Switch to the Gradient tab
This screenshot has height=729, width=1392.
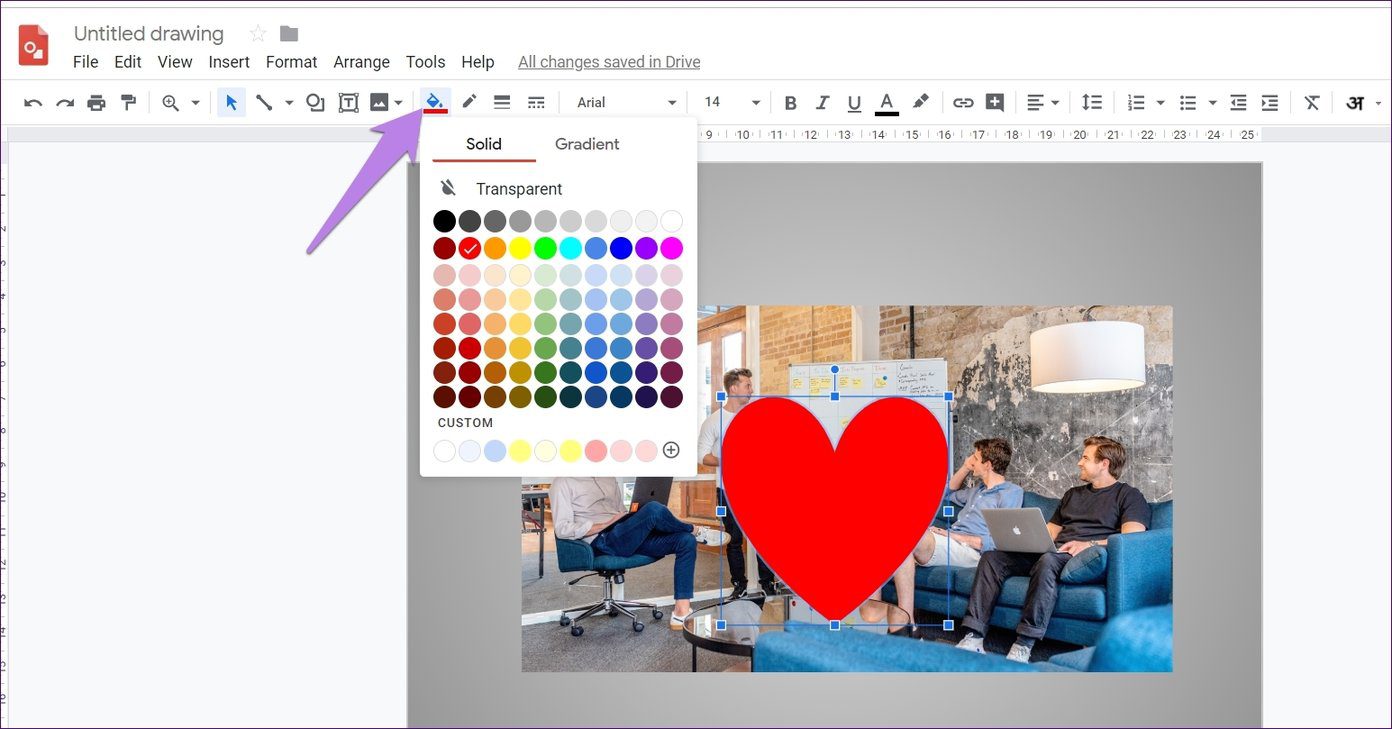587,144
